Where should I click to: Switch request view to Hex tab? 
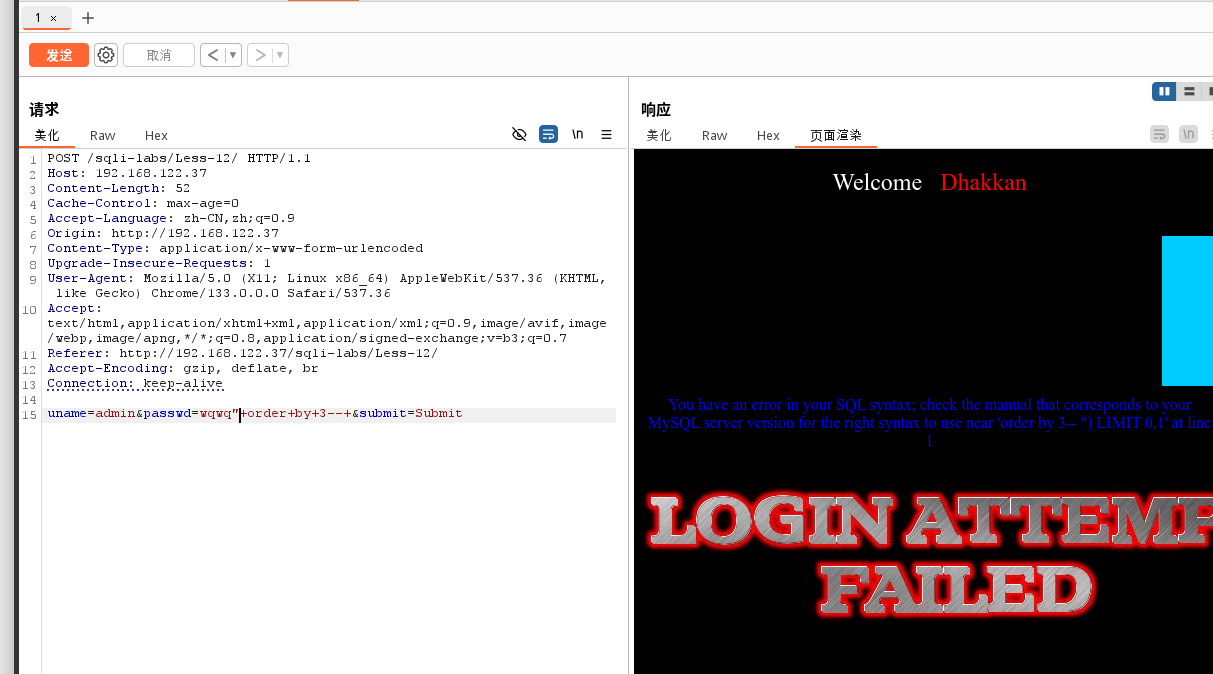[156, 136]
